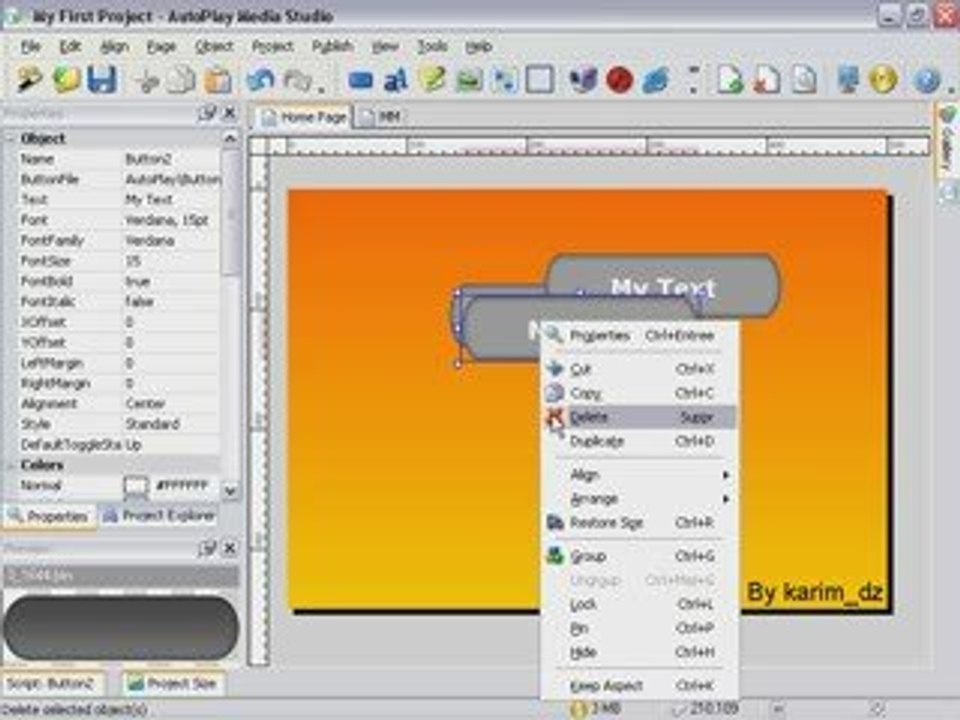Click the Cut scissors toolbar icon
This screenshot has height=720, width=960.
coord(147,80)
